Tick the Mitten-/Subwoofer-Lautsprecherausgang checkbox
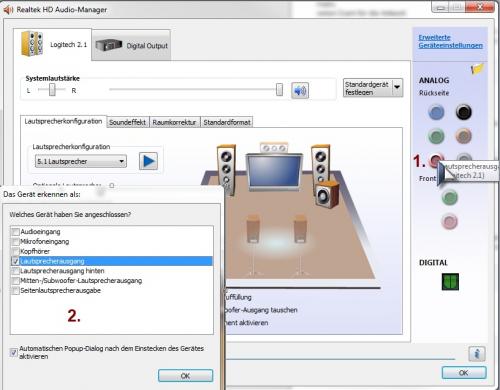The height and width of the screenshot is (390, 500). pos(15,281)
